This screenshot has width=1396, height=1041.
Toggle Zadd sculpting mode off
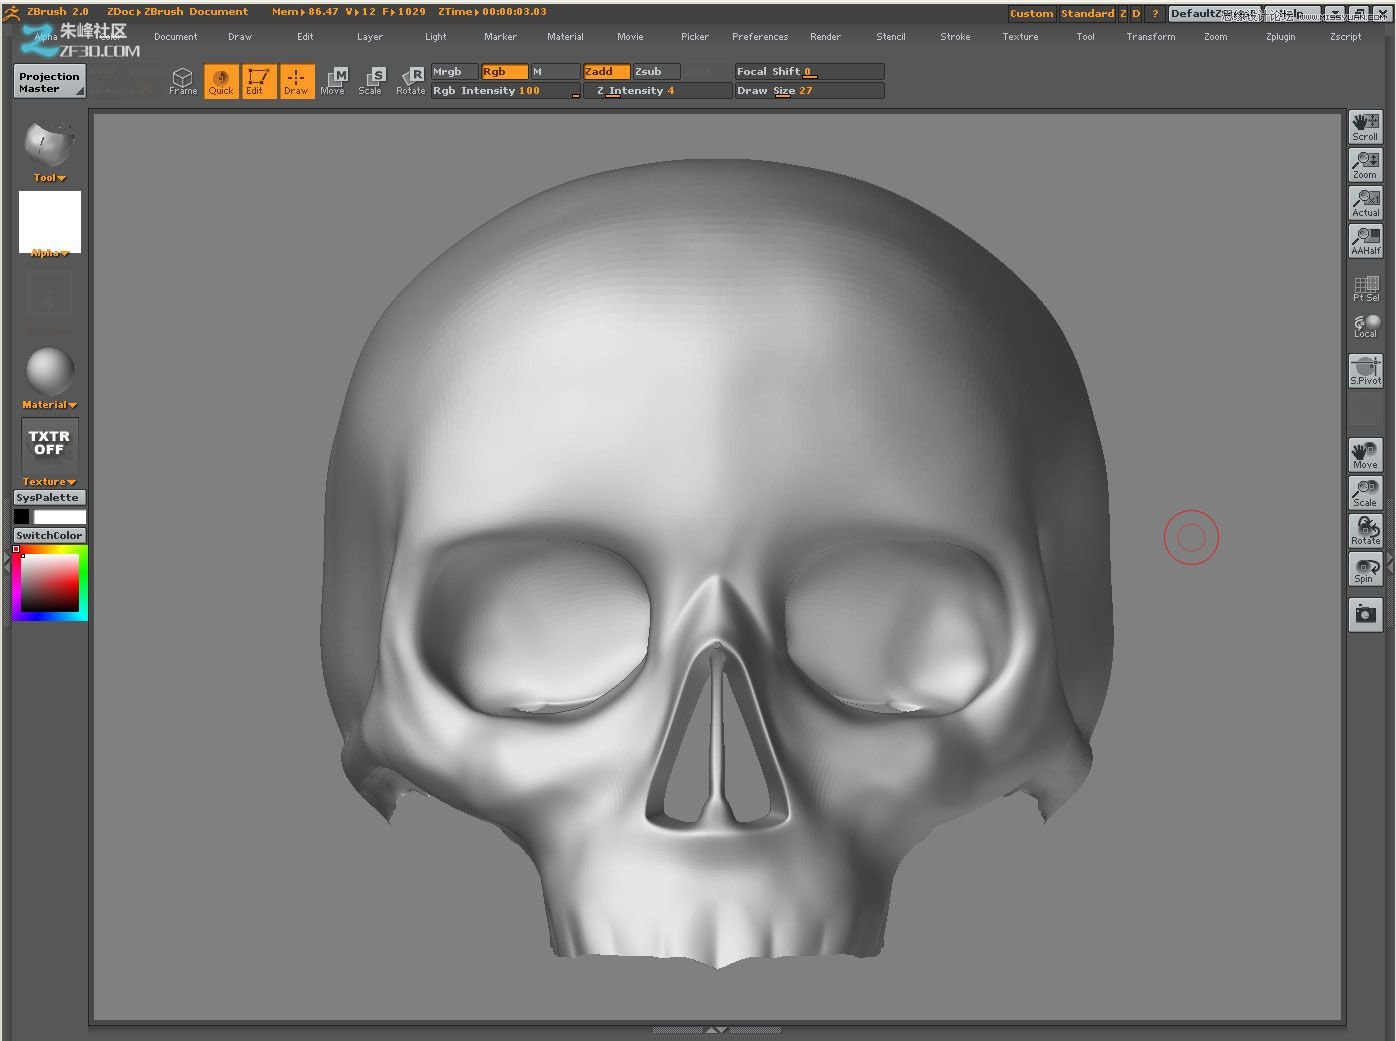604,71
